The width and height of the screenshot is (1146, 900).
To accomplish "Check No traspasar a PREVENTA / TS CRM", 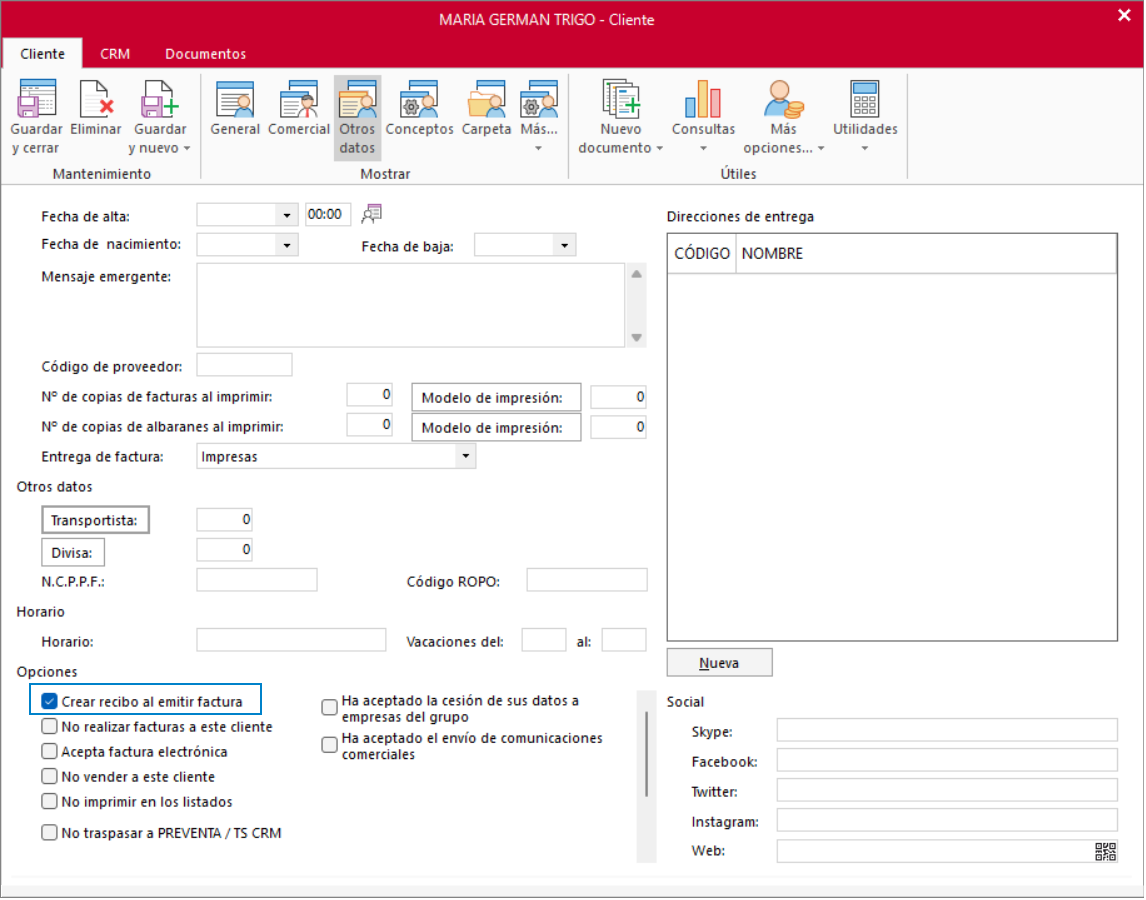I will coord(49,833).
